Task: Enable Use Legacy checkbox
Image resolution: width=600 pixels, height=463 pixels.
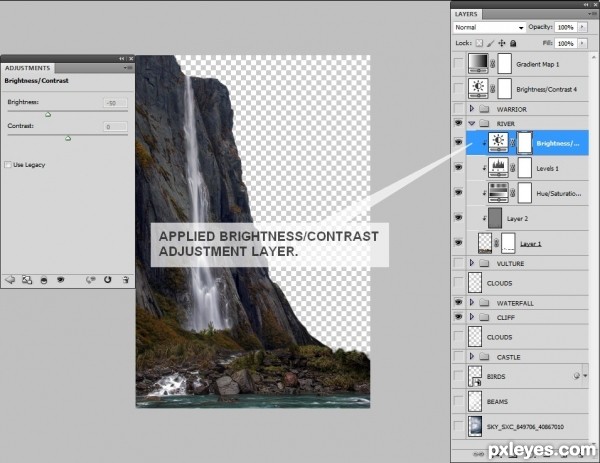Action: tap(8, 165)
